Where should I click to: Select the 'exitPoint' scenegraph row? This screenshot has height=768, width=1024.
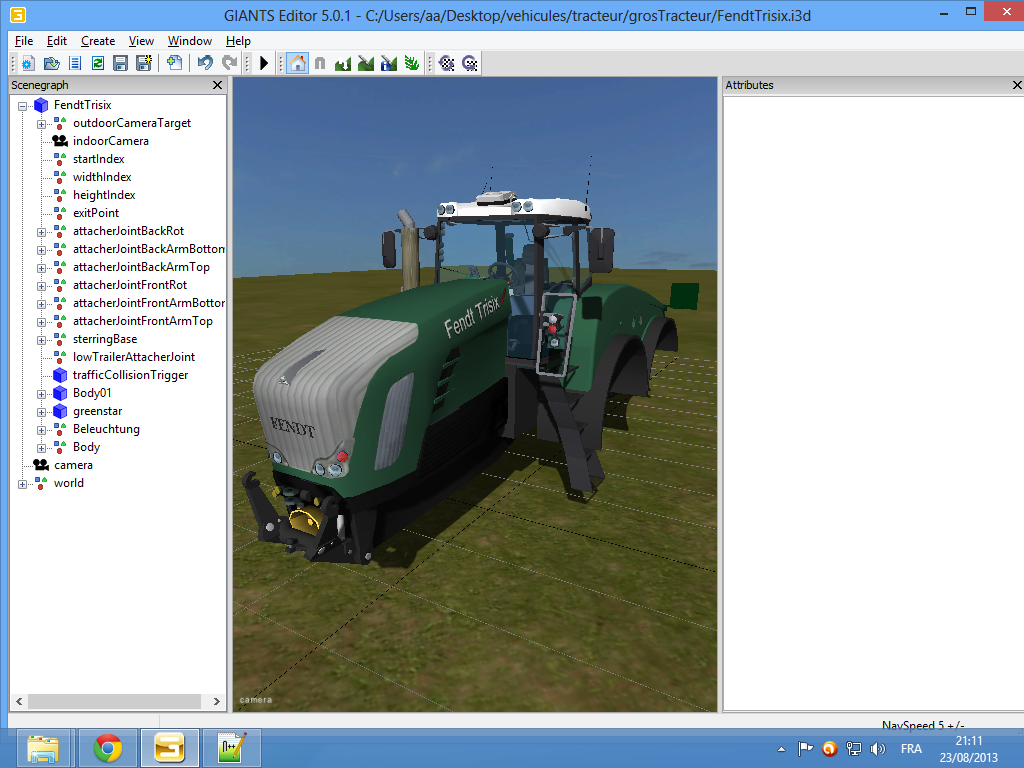[96, 213]
